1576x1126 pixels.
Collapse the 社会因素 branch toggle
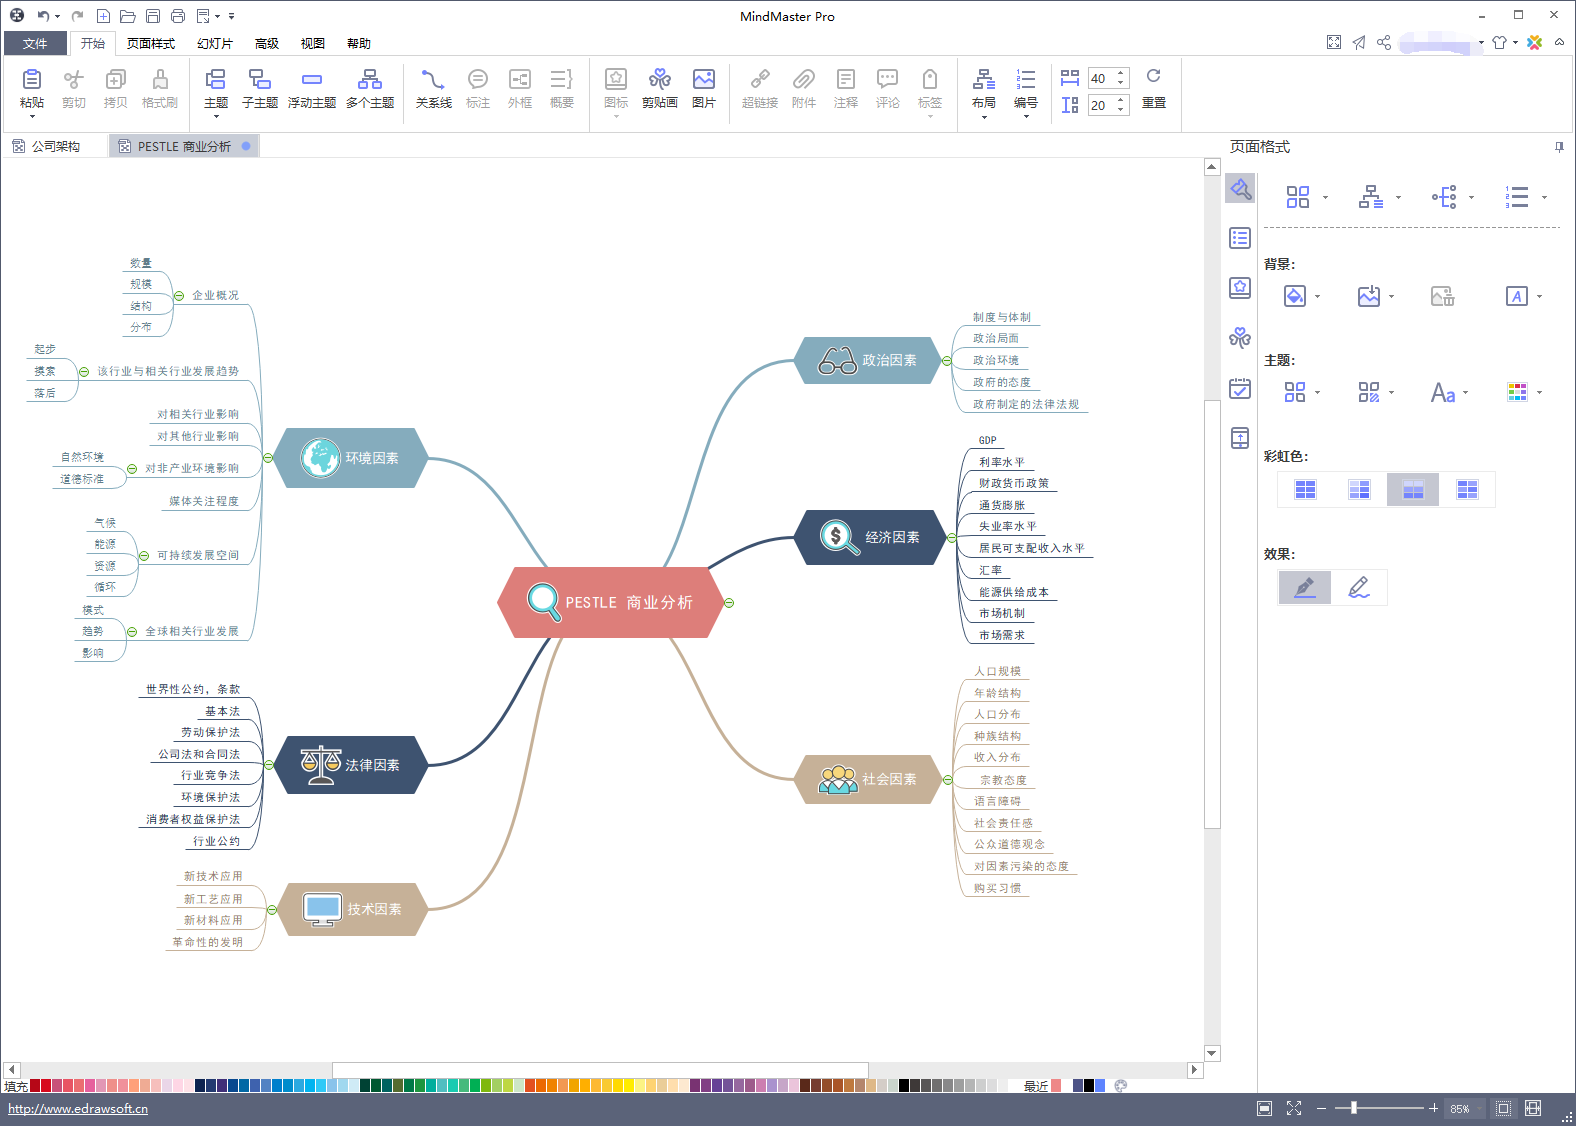947,779
